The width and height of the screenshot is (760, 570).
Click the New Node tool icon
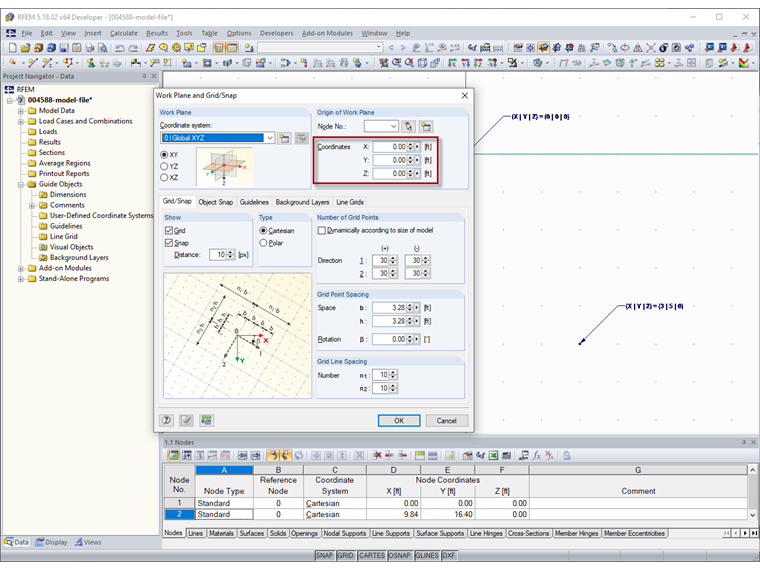point(13,63)
